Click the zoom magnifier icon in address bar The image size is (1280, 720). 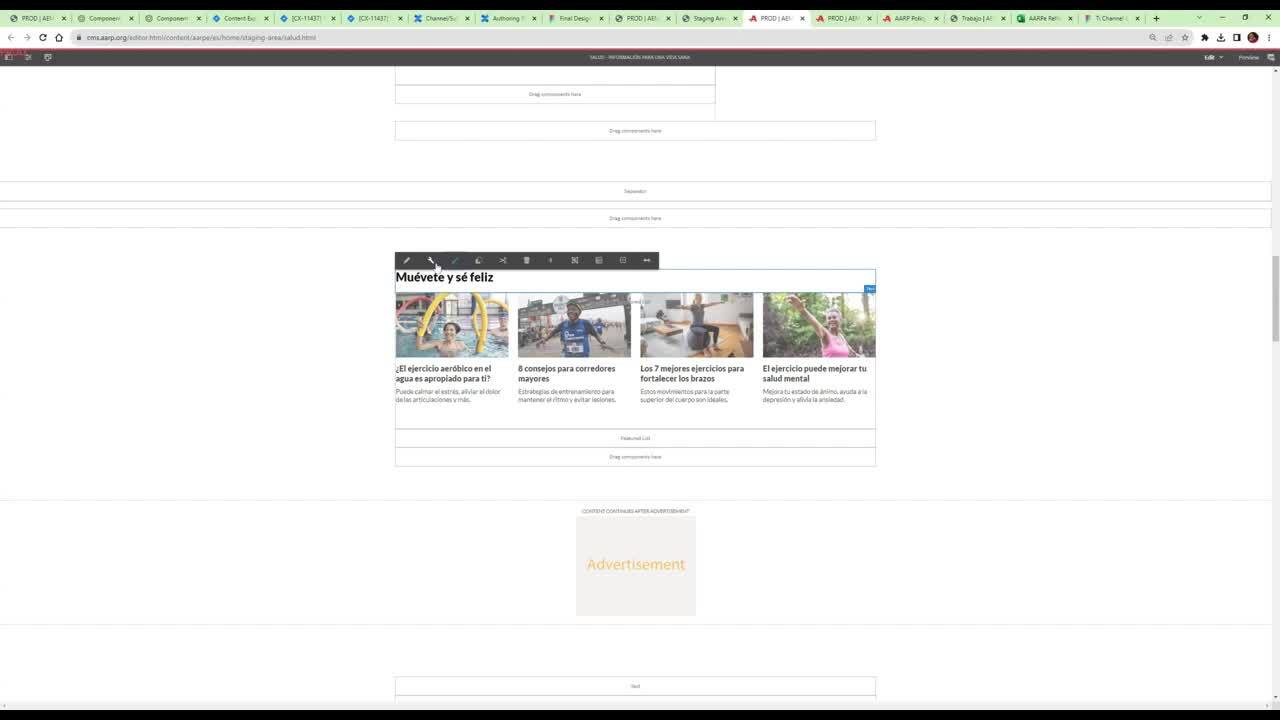[1153, 37]
